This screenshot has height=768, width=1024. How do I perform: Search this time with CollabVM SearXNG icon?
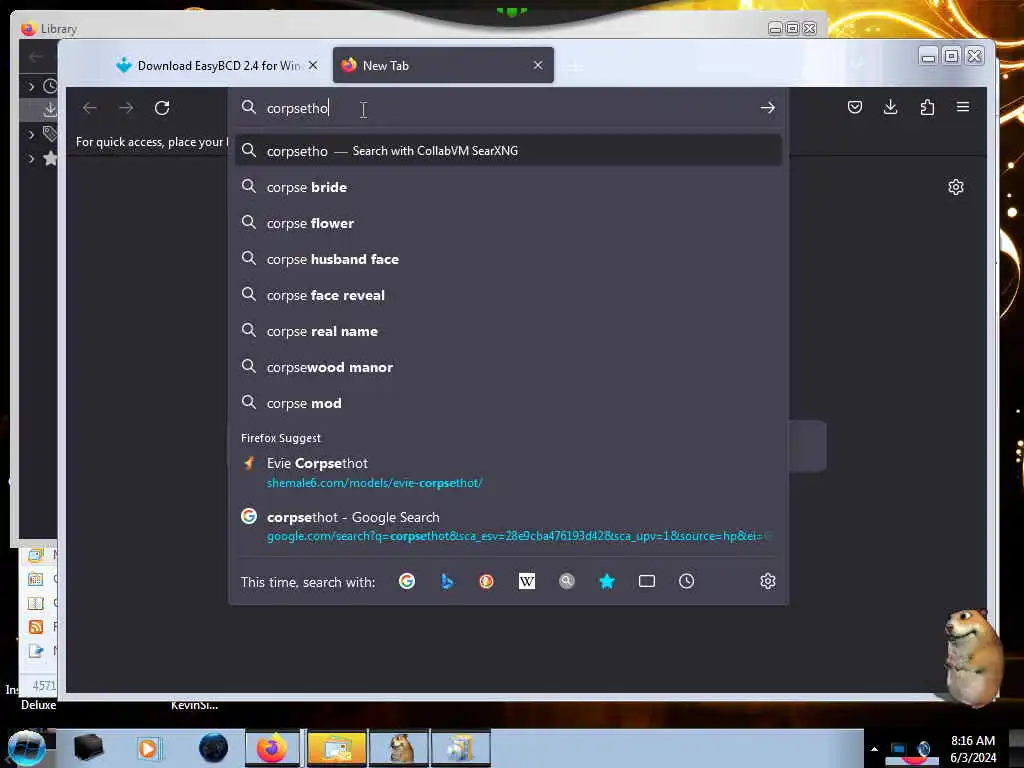(x=567, y=581)
